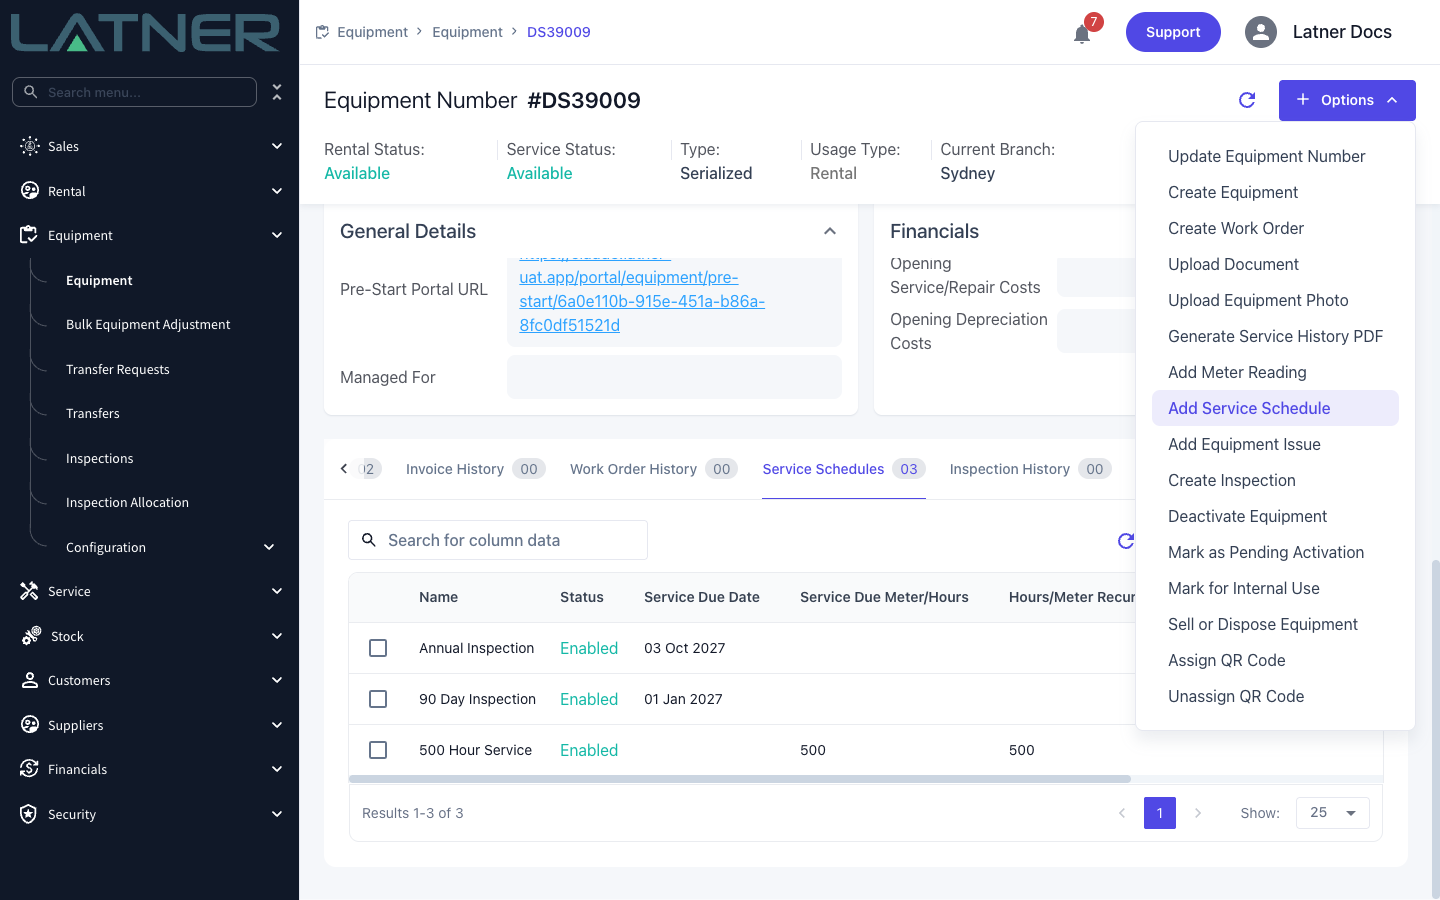
Task: Collapse the General Details panel
Action: pyautogui.click(x=830, y=231)
